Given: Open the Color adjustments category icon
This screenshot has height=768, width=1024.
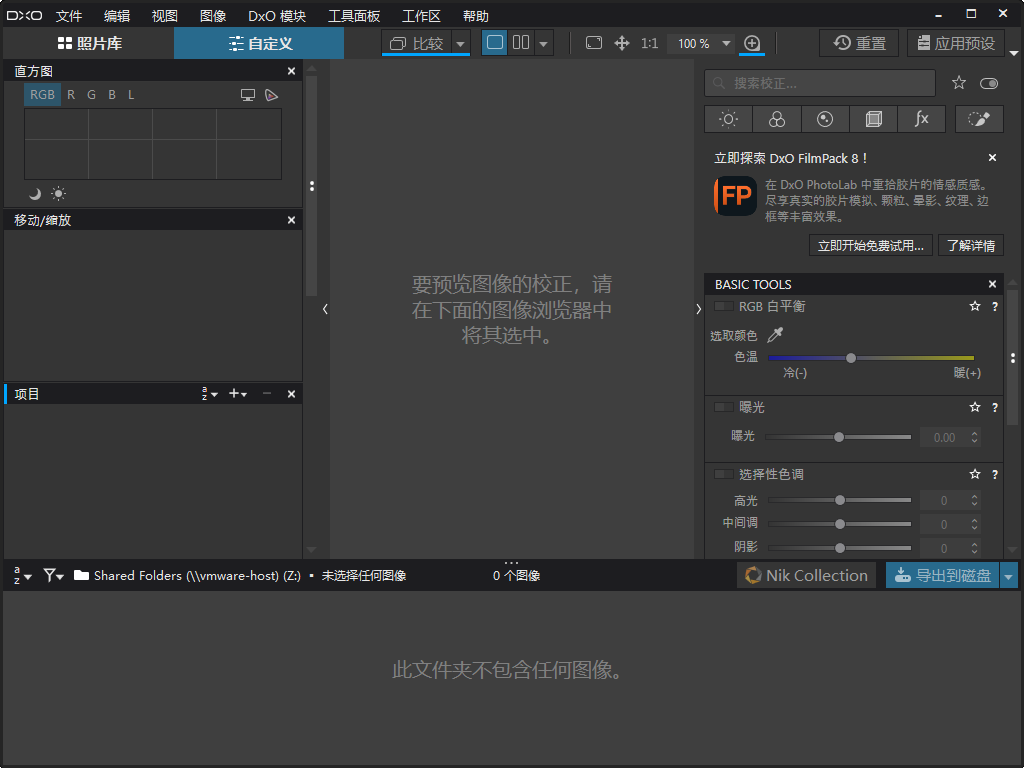Looking at the screenshot, I should click(776, 119).
